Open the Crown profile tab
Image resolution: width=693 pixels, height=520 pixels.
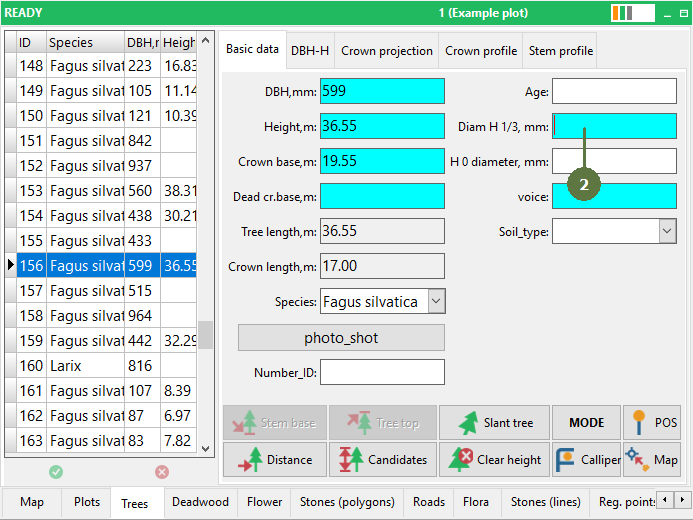click(481, 51)
